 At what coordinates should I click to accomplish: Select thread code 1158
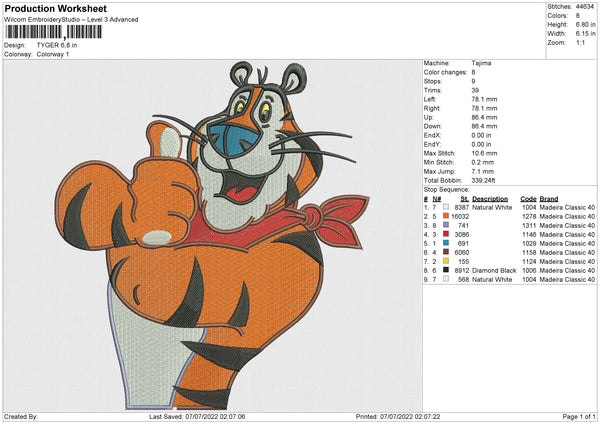click(x=529, y=252)
